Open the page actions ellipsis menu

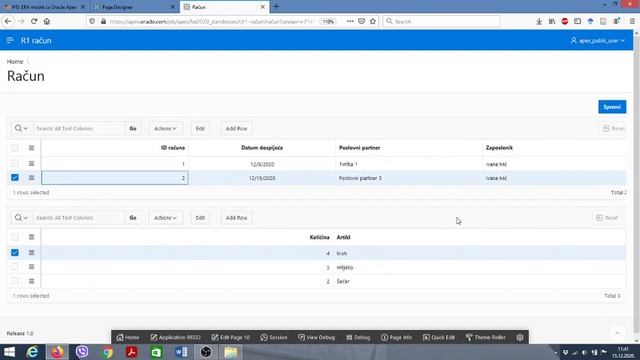[350, 21]
